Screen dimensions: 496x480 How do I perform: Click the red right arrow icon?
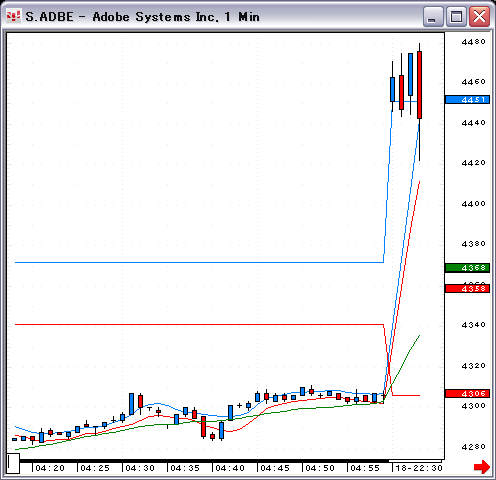click(x=482, y=467)
